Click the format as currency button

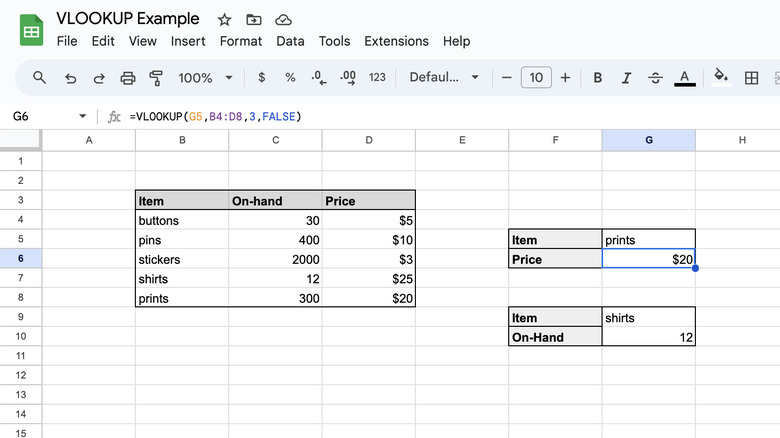click(261, 77)
